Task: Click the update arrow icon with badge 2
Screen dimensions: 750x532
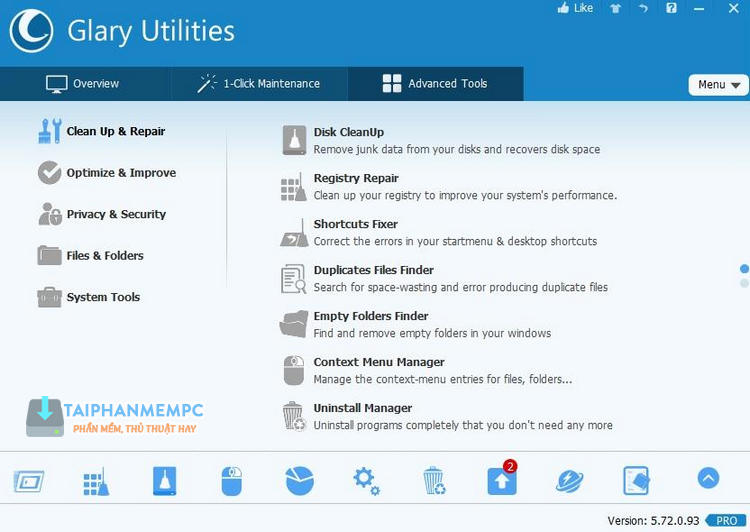Action: pyautogui.click(x=501, y=481)
